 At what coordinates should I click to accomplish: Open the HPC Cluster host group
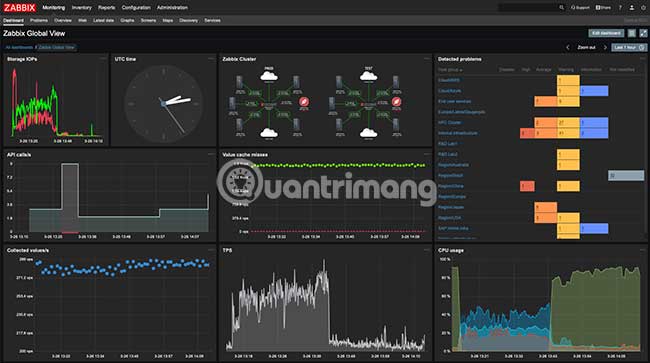449,123
